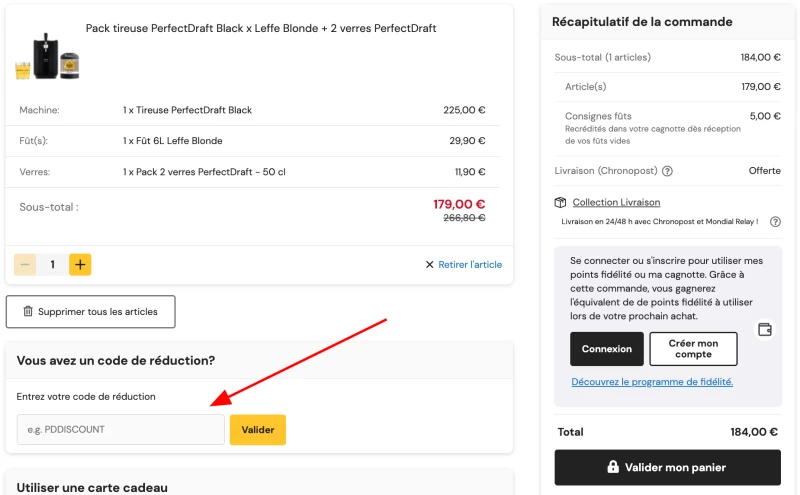Click the lock icon on Valider mon panier
The width and height of the screenshot is (800, 495).
coord(613,467)
